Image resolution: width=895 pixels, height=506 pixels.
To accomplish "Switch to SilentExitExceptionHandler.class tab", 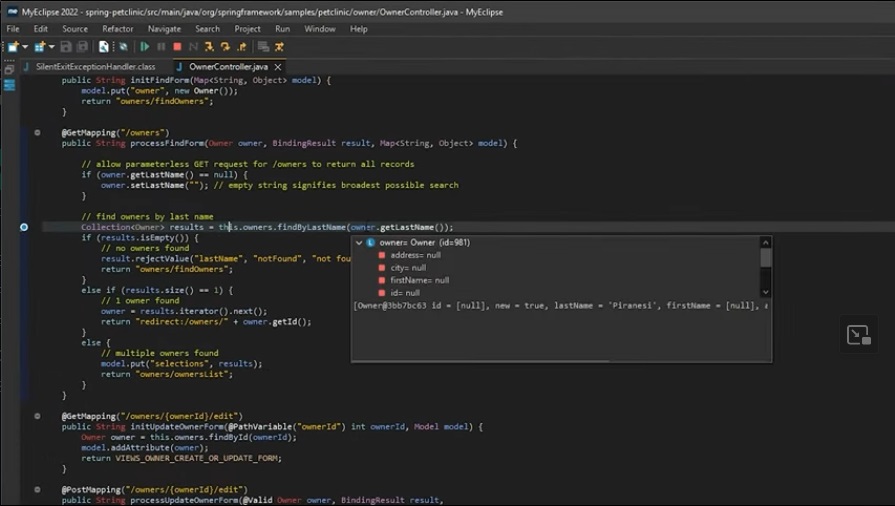I will (x=94, y=66).
